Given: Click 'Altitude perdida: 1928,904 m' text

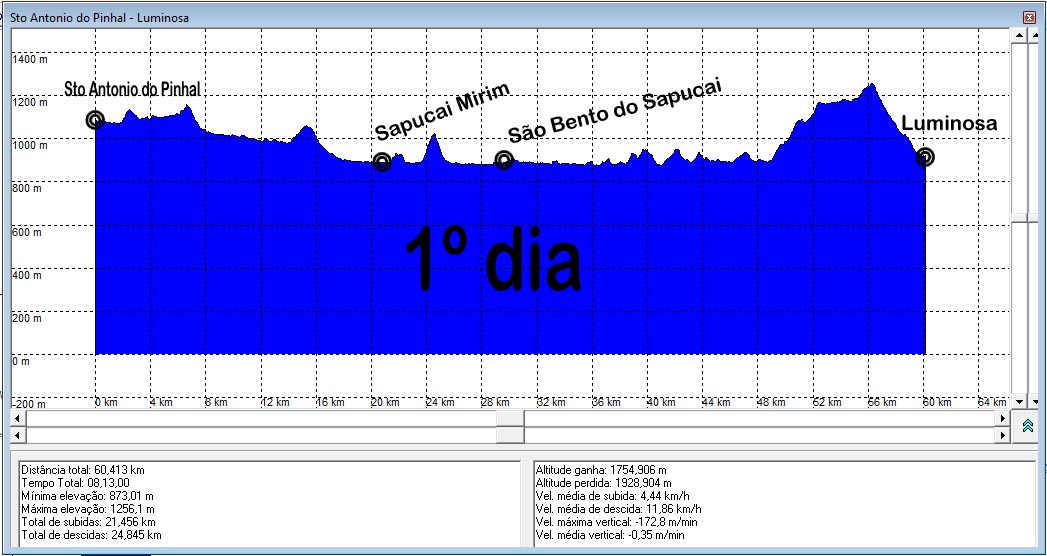Looking at the screenshot, I should tap(604, 483).
